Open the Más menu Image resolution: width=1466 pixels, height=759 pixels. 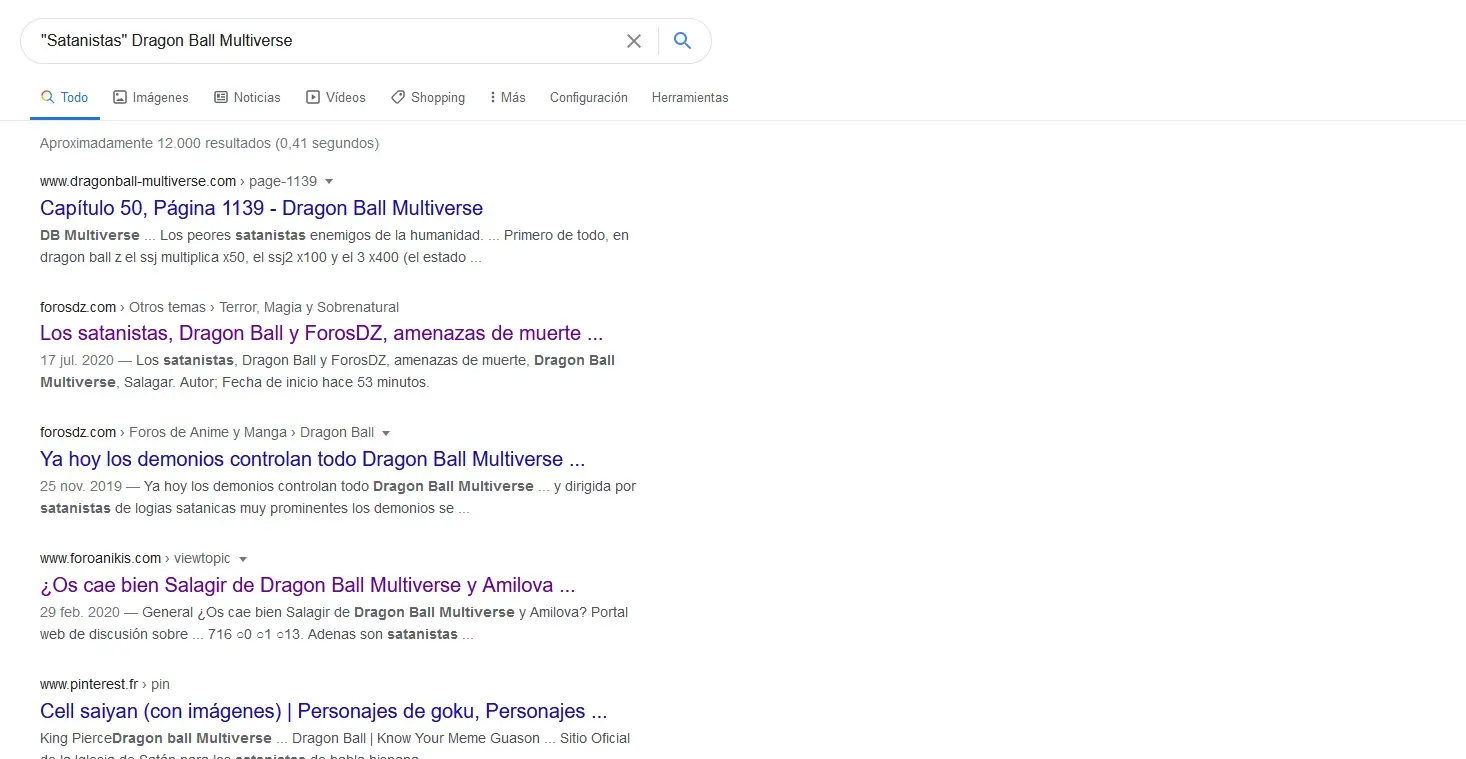(x=507, y=97)
